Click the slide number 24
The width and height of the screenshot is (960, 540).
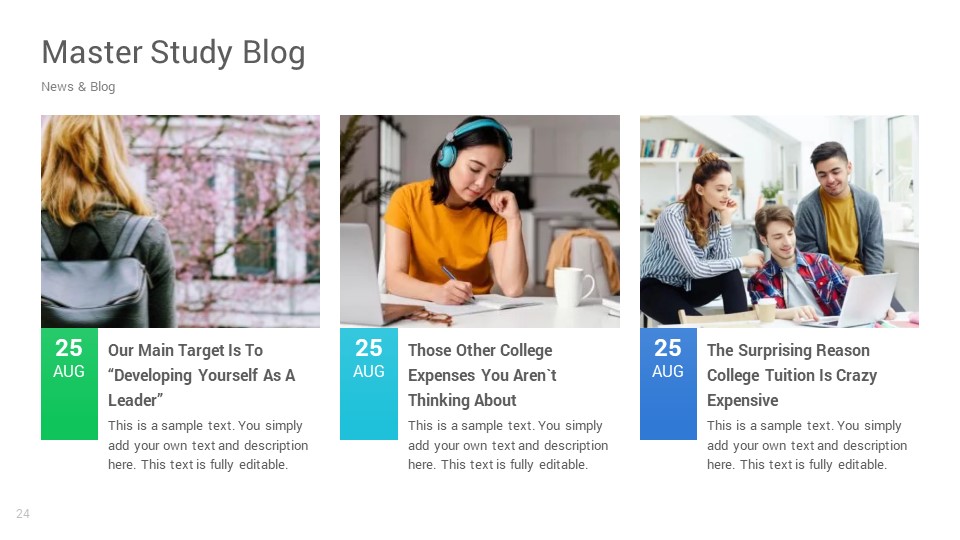[x=23, y=514]
